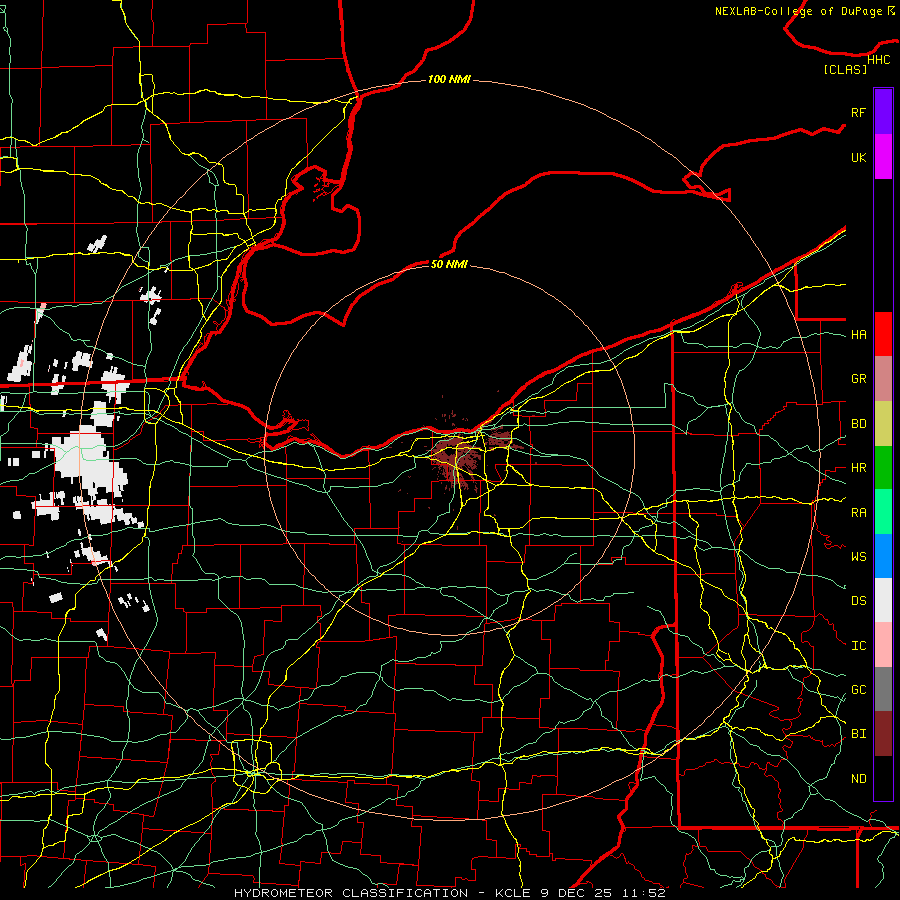
Task: Click the BD yellow legend color block
Action: pyautogui.click(x=883, y=423)
